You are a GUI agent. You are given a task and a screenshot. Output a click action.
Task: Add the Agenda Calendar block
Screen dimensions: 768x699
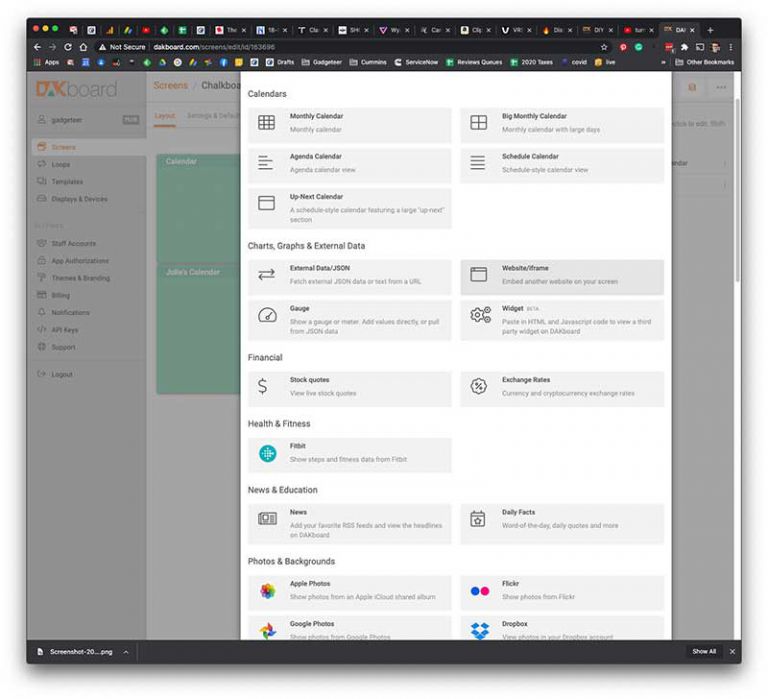tap(349, 163)
